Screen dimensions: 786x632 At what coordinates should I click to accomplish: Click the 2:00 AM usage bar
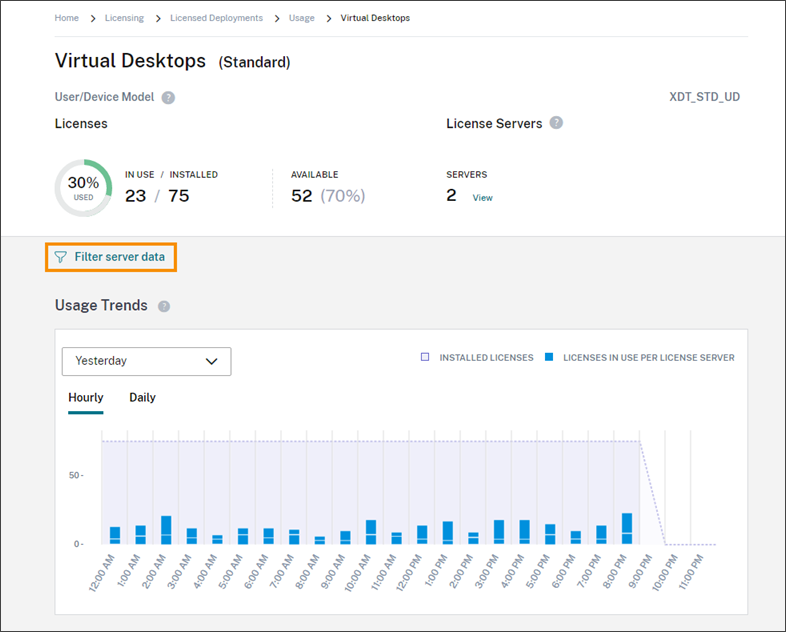(x=166, y=530)
